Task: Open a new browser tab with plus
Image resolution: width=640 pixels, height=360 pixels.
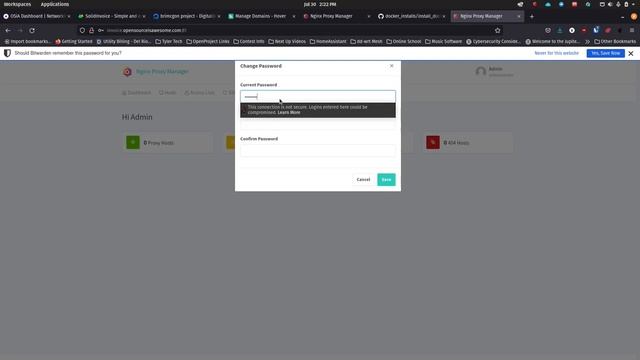Action: (x=531, y=16)
